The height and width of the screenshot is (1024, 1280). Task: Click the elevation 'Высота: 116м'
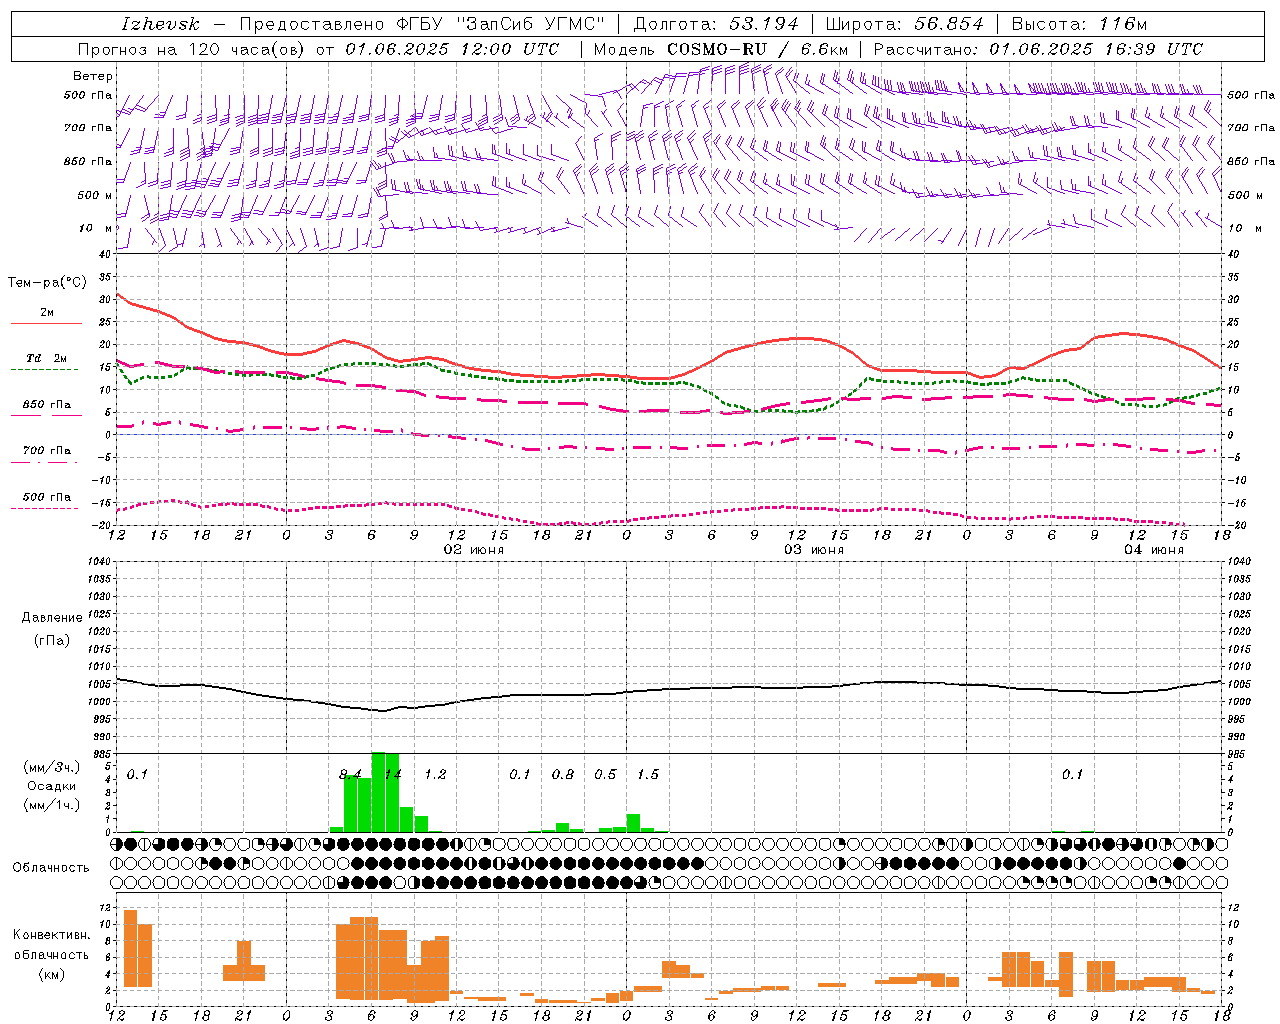[x=1079, y=24]
